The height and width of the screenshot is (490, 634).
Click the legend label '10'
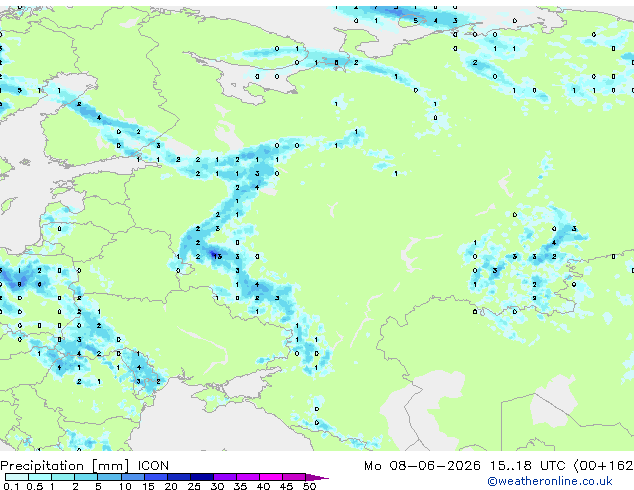coord(125,486)
